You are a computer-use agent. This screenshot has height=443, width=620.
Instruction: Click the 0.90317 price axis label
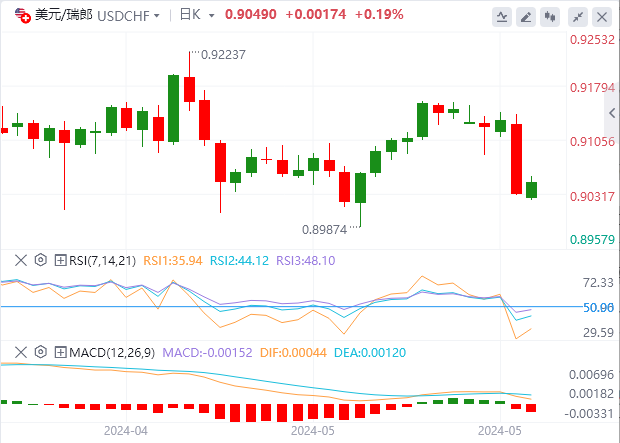[592, 196]
